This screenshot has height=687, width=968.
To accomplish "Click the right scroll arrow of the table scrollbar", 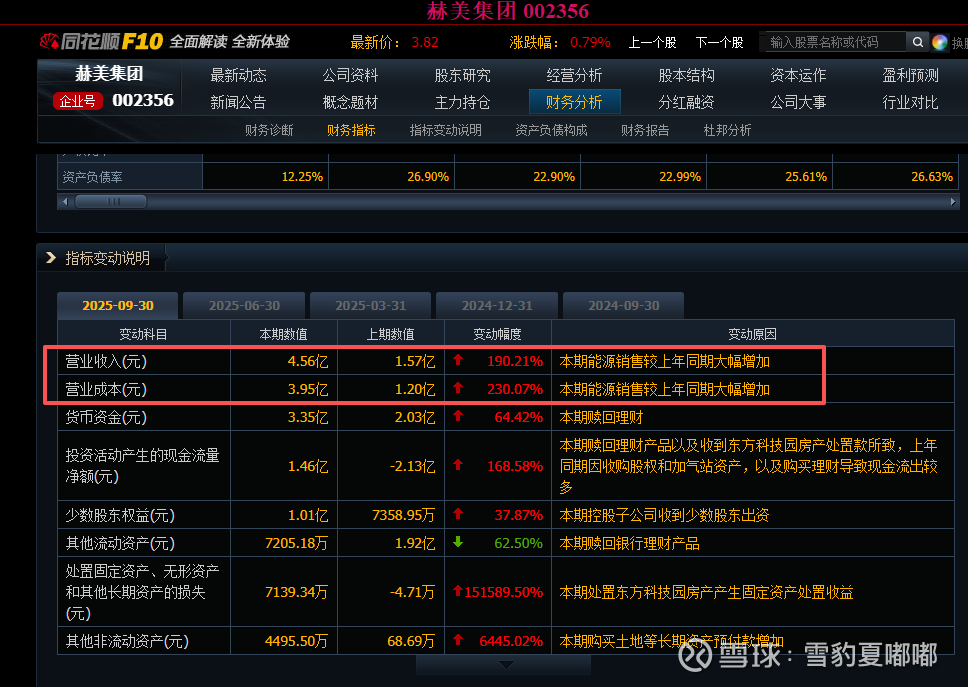I will coord(953,202).
